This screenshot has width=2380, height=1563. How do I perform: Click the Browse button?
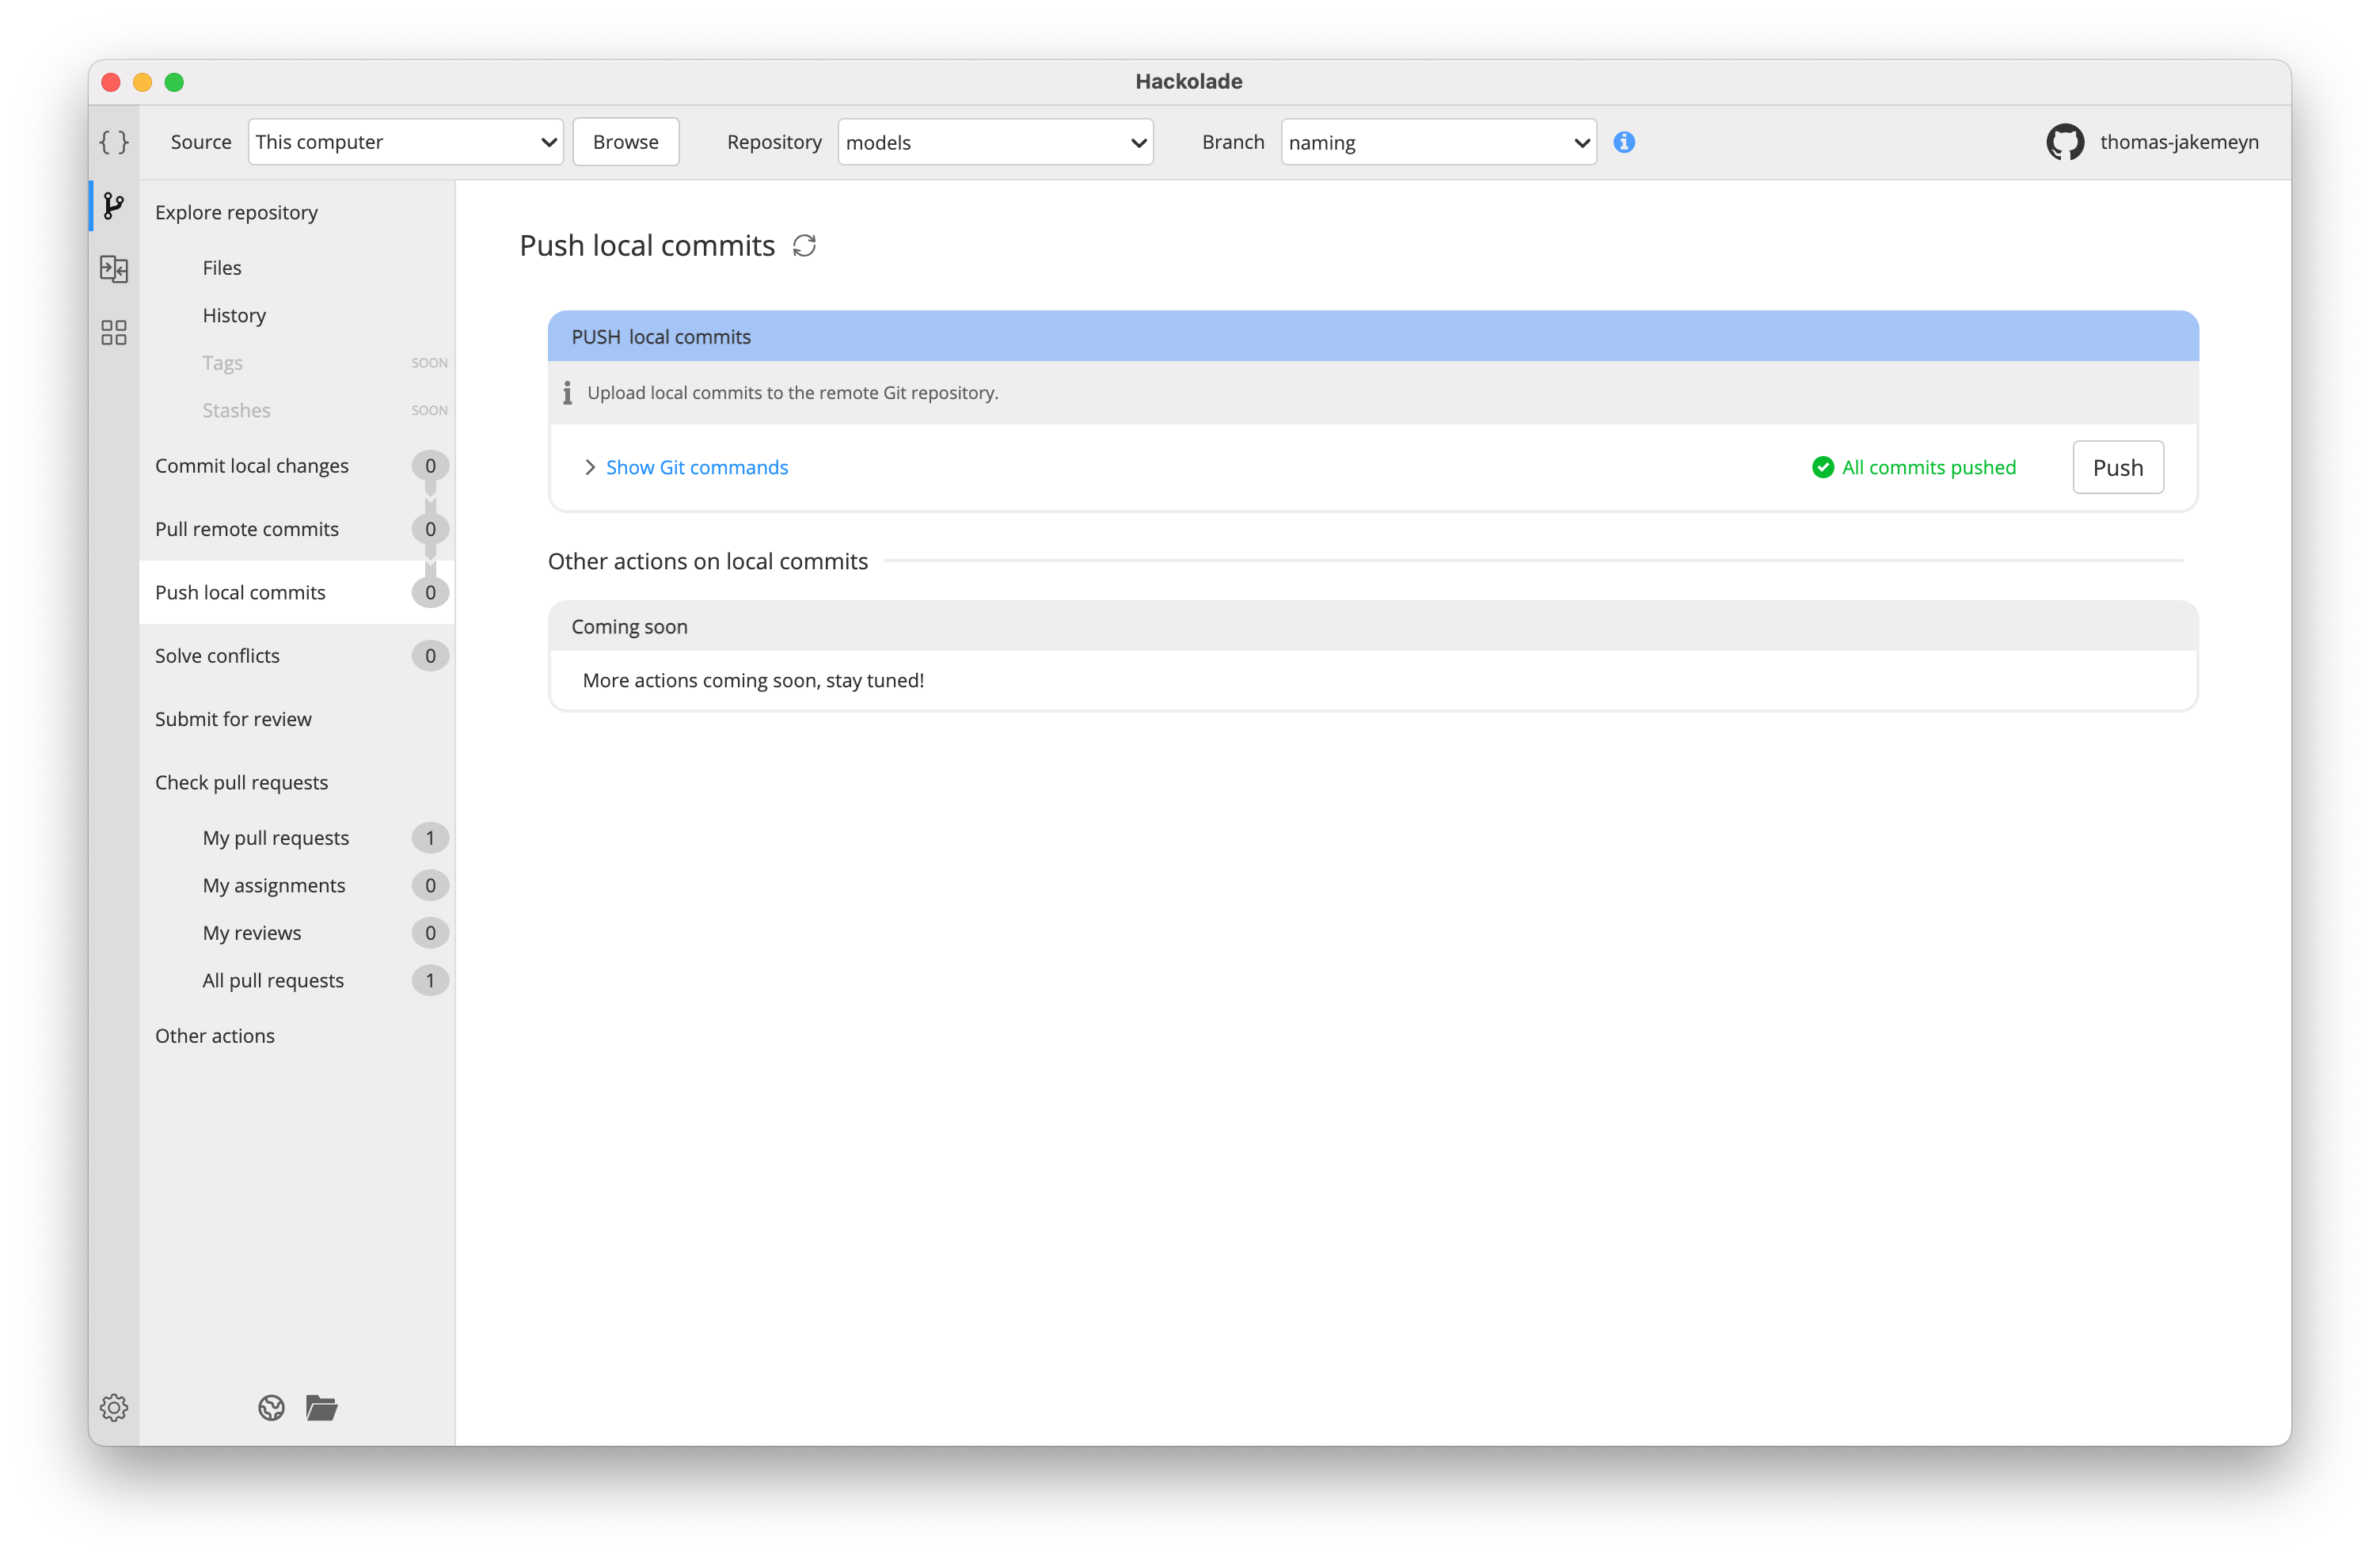(625, 142)
